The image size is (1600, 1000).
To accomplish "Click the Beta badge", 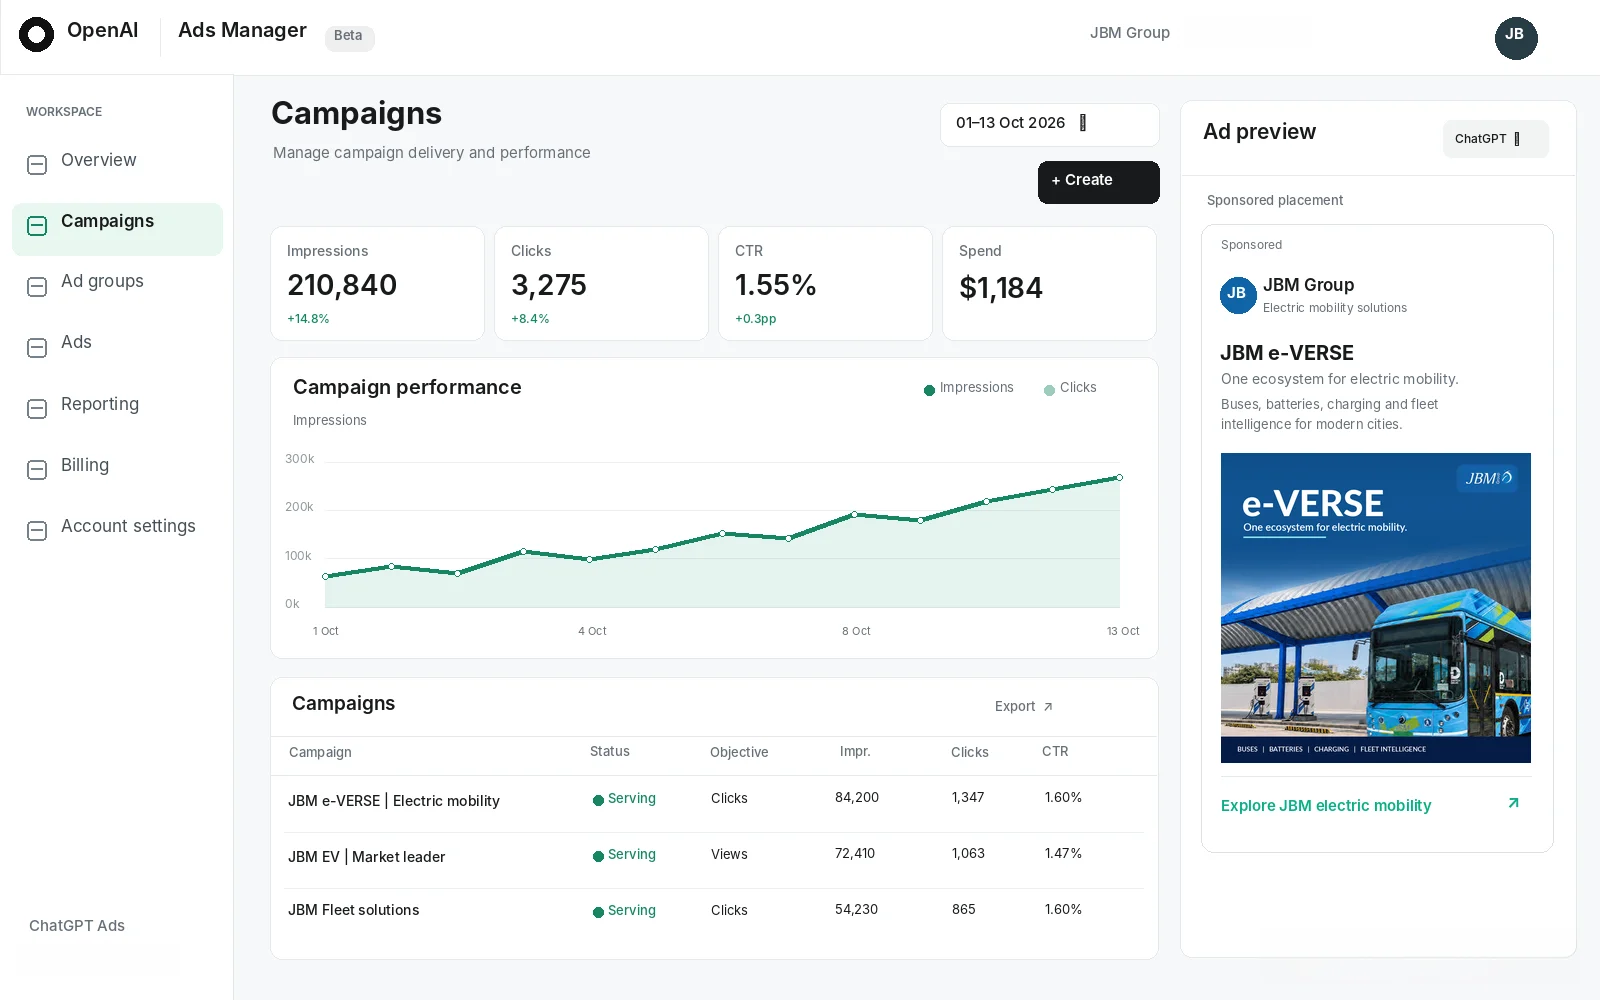I will click(349, 37).
